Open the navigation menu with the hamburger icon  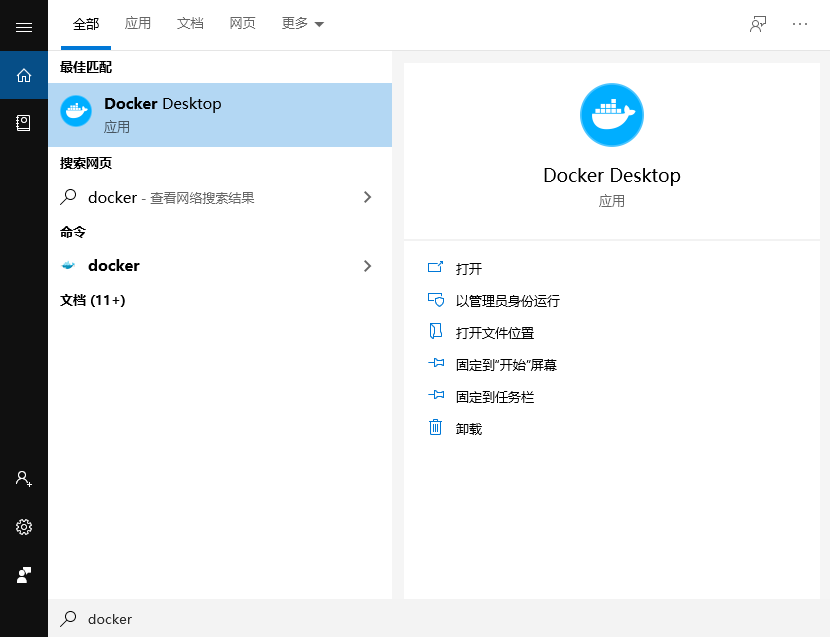click(x=24, y=26)
